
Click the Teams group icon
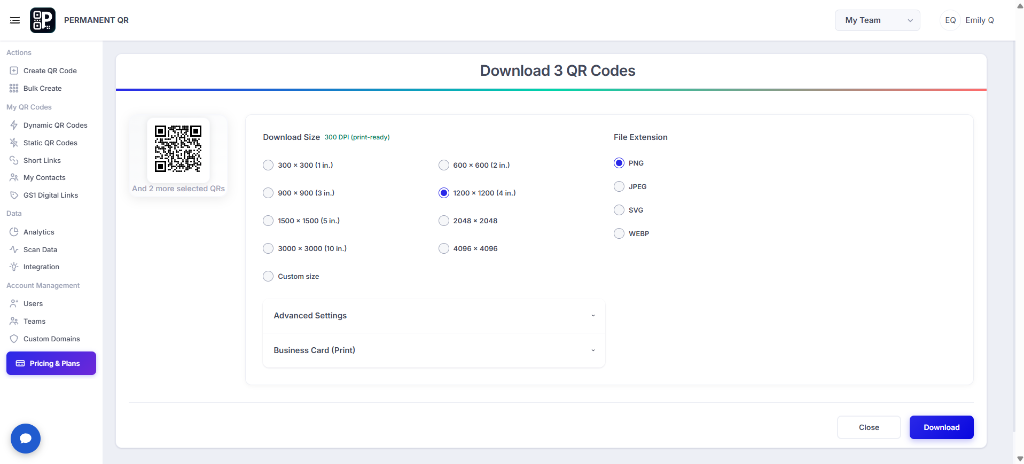tap(14, 321)
